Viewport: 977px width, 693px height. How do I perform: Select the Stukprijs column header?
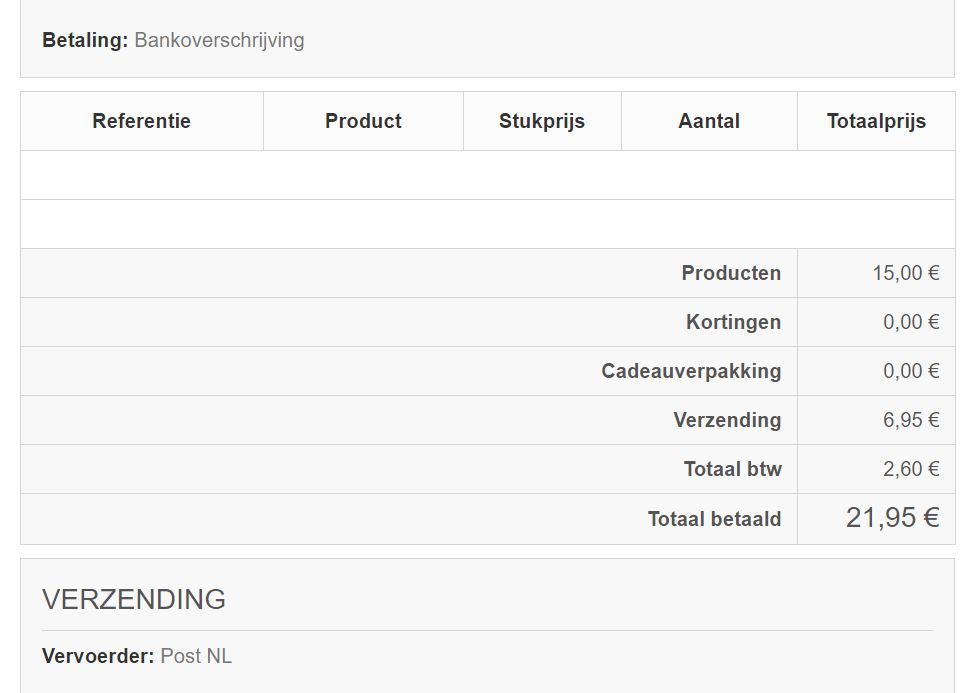(x=542, y=121)
